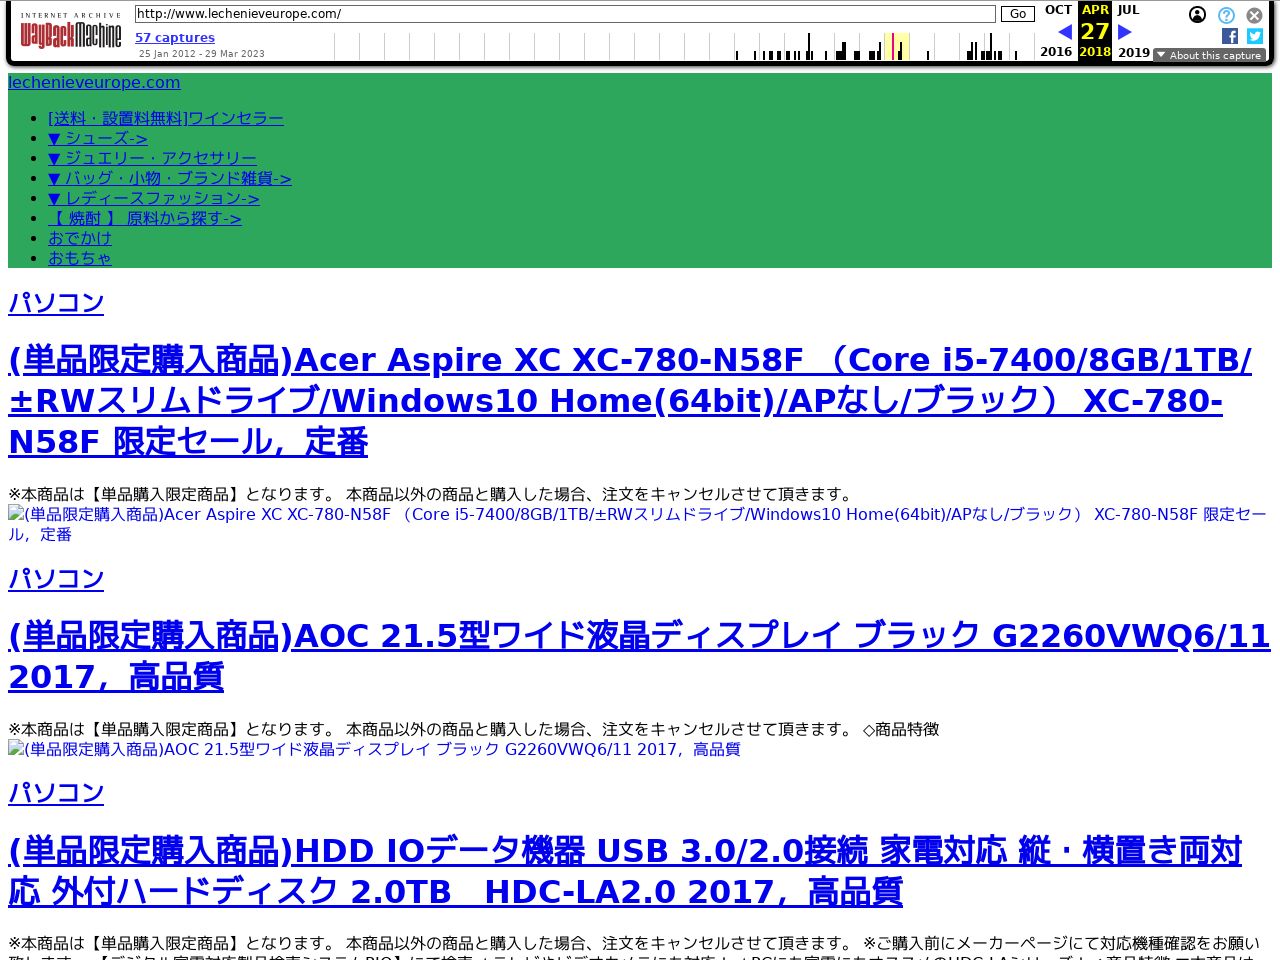Open the ▼ シューズ-> menu item

click(98, 138)
